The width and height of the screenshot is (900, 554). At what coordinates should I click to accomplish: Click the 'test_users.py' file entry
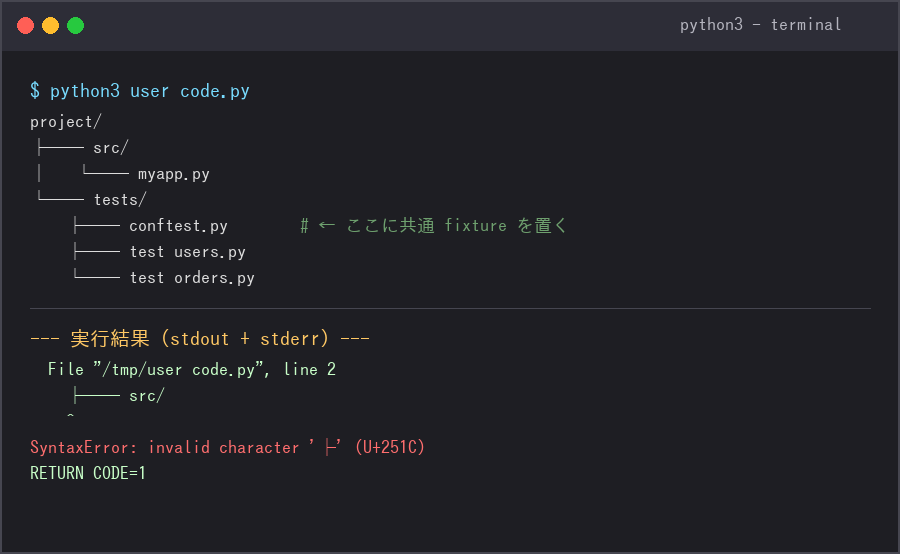tap(188, 252)
